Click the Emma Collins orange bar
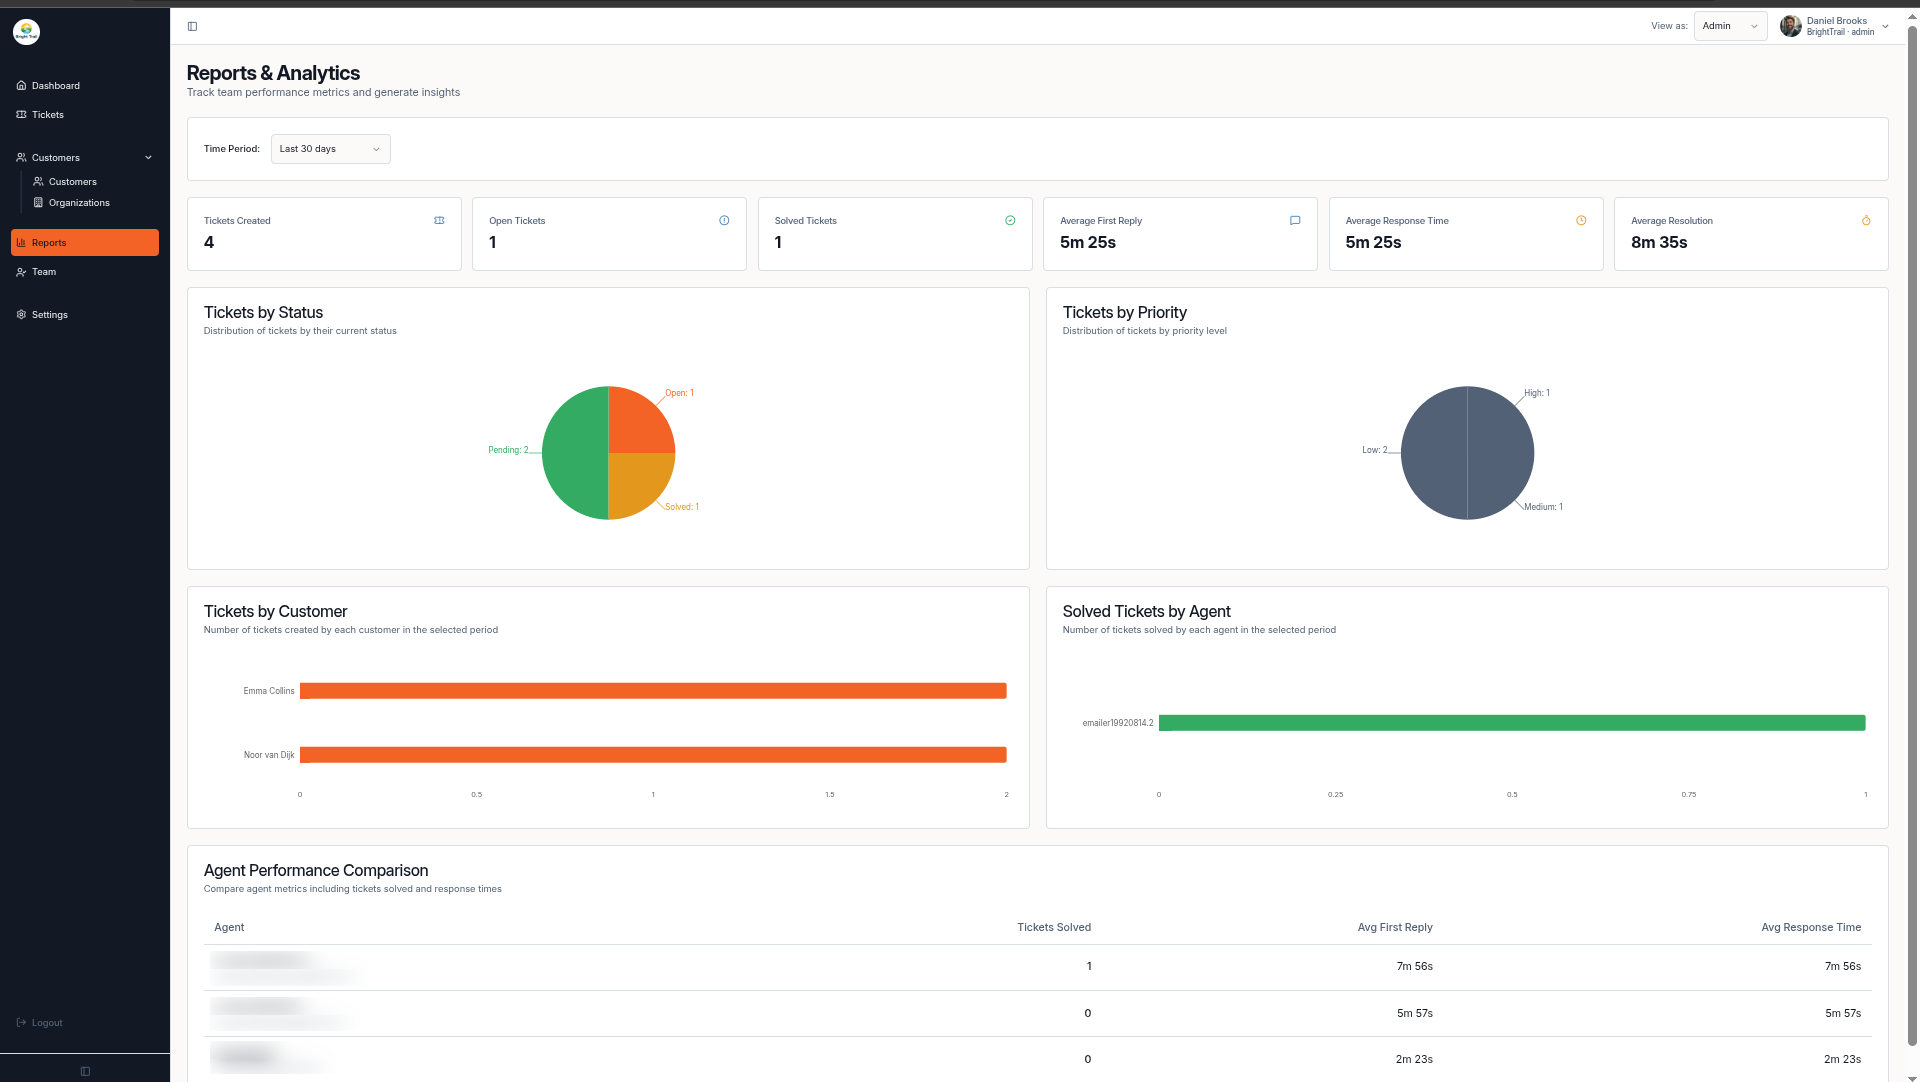 click(x=653, y=691)
